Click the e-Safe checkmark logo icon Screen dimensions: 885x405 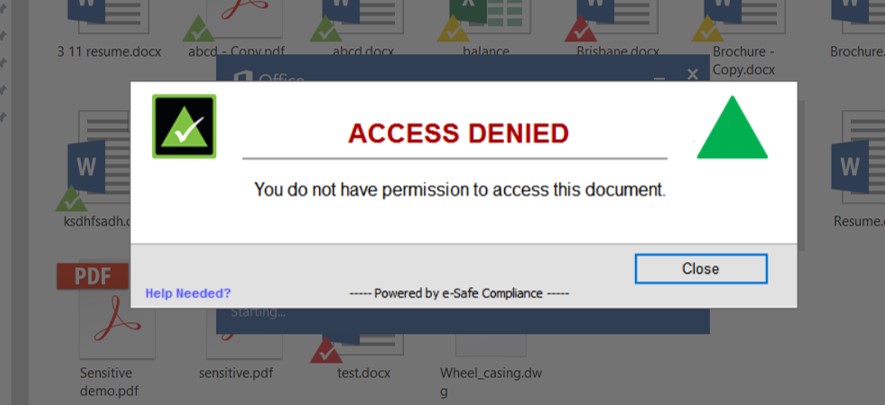pos(184,127)
